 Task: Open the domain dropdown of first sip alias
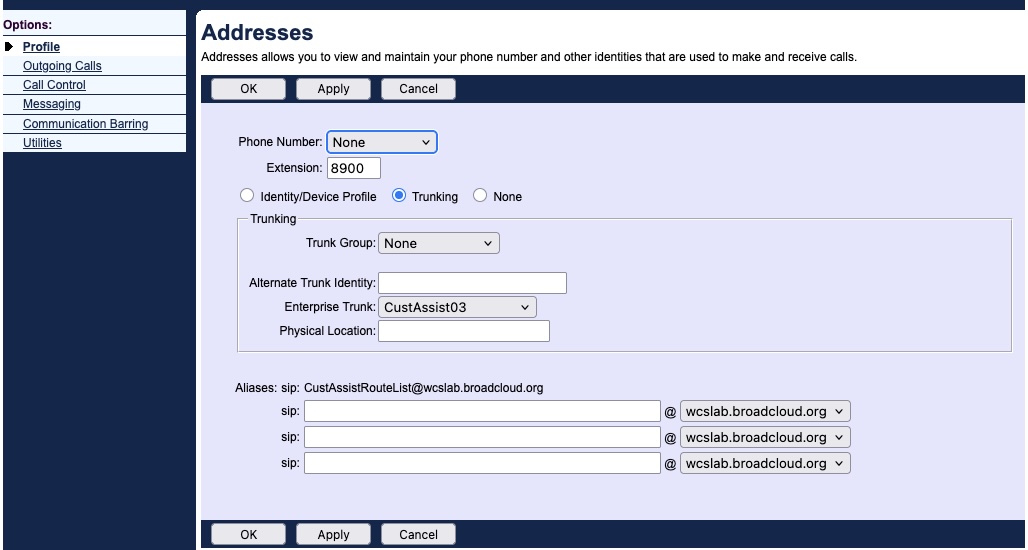coord(765,411)
